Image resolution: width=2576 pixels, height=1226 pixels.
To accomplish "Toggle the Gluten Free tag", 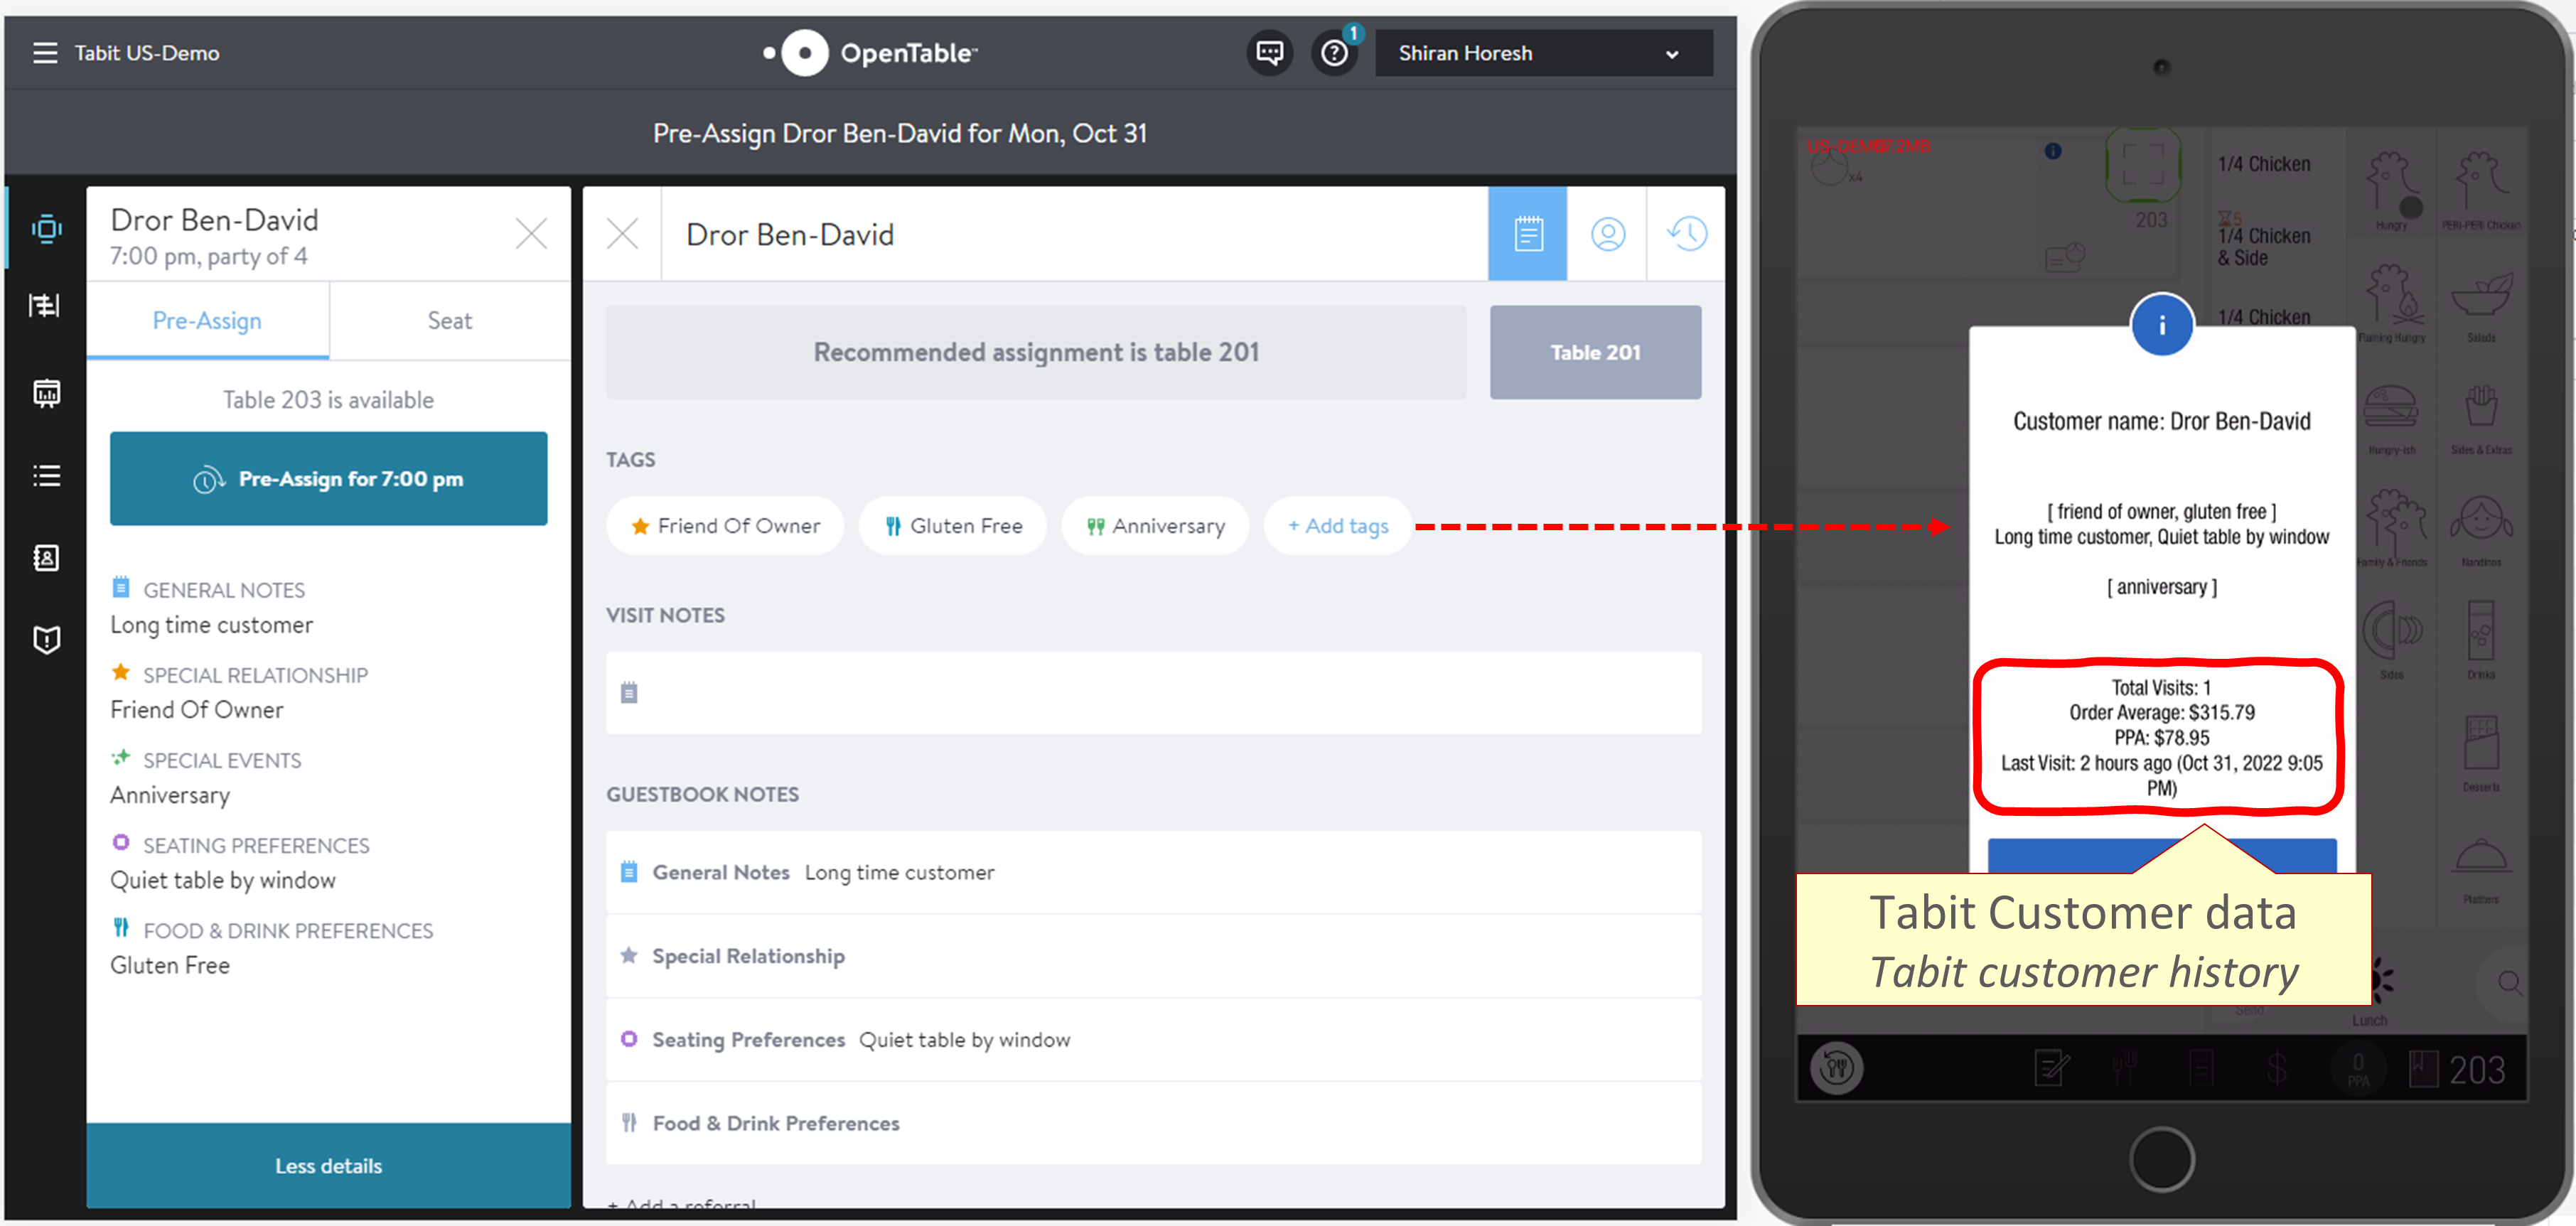I will click(x=952, y=525).
